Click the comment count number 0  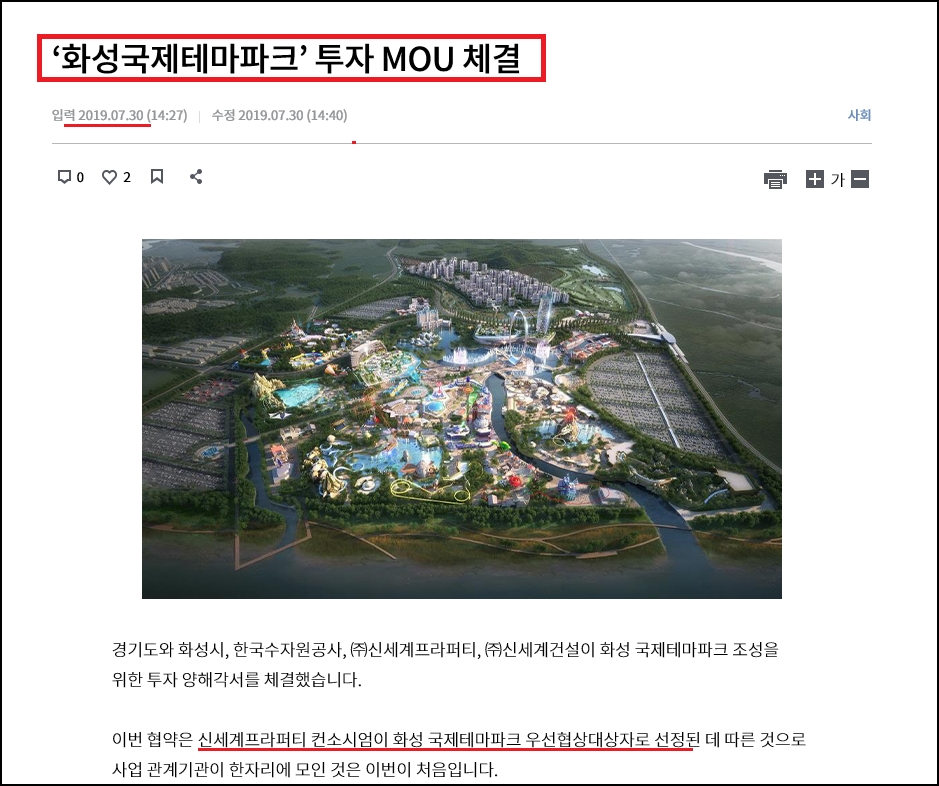pyautogui.click(x=80, y=178)
